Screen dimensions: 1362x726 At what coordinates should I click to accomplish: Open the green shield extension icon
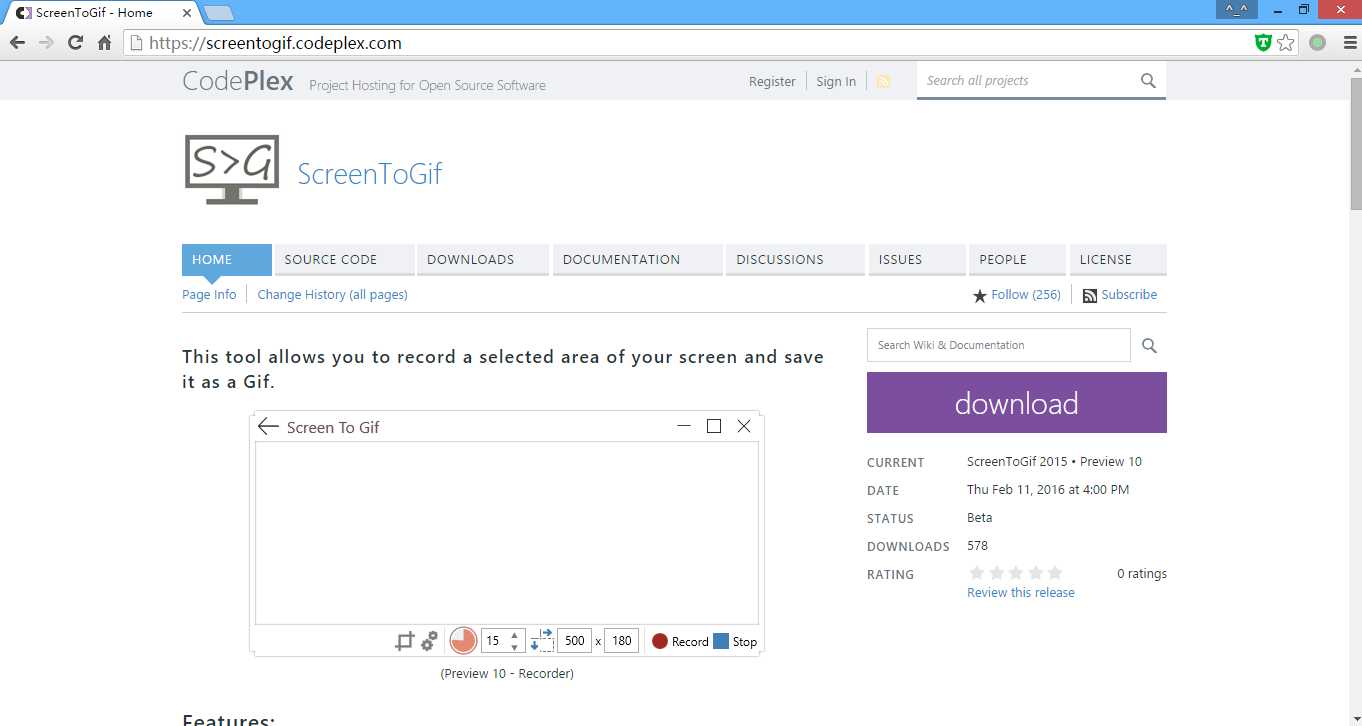click(1263, 43)
